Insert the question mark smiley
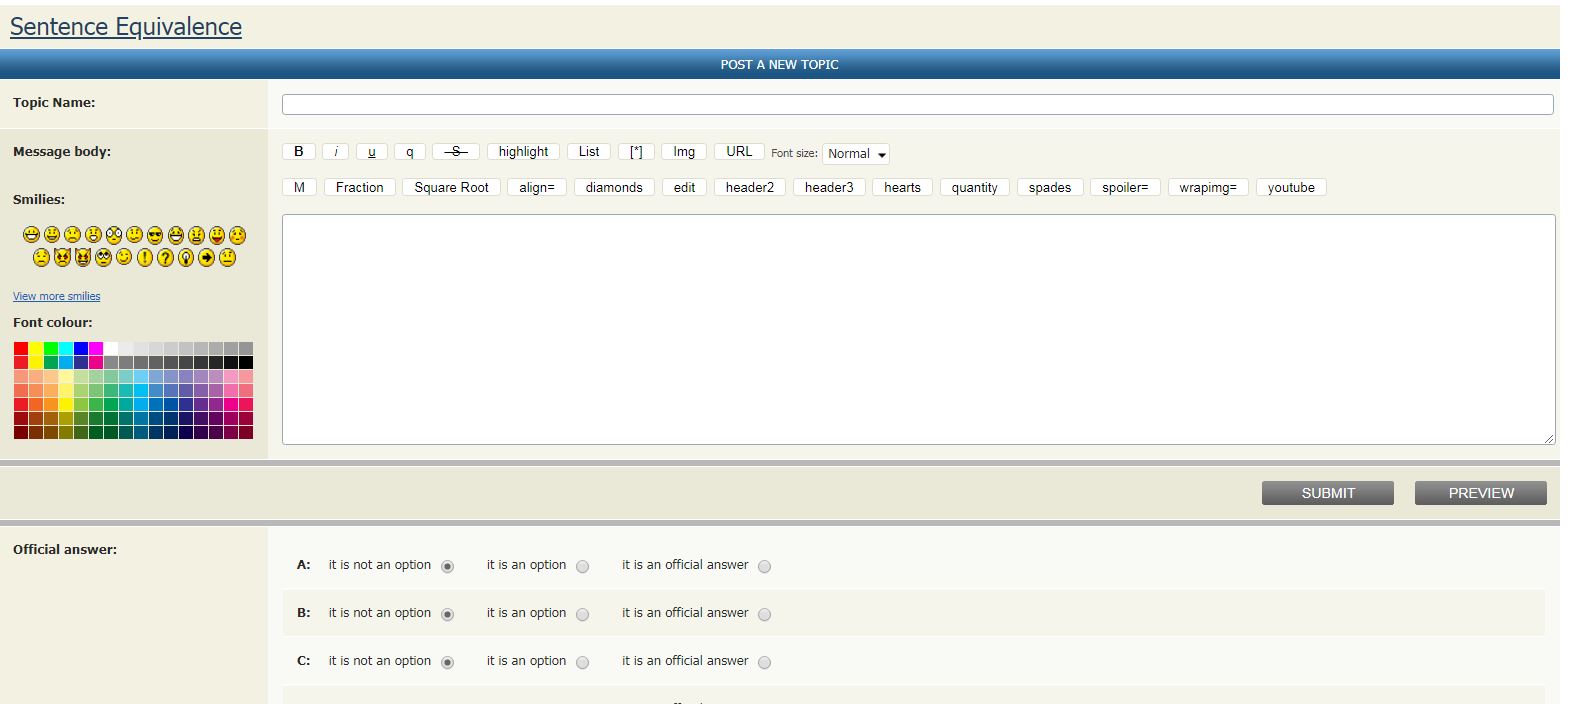The height and width of the screenshot is (704, 1570). 165,258
